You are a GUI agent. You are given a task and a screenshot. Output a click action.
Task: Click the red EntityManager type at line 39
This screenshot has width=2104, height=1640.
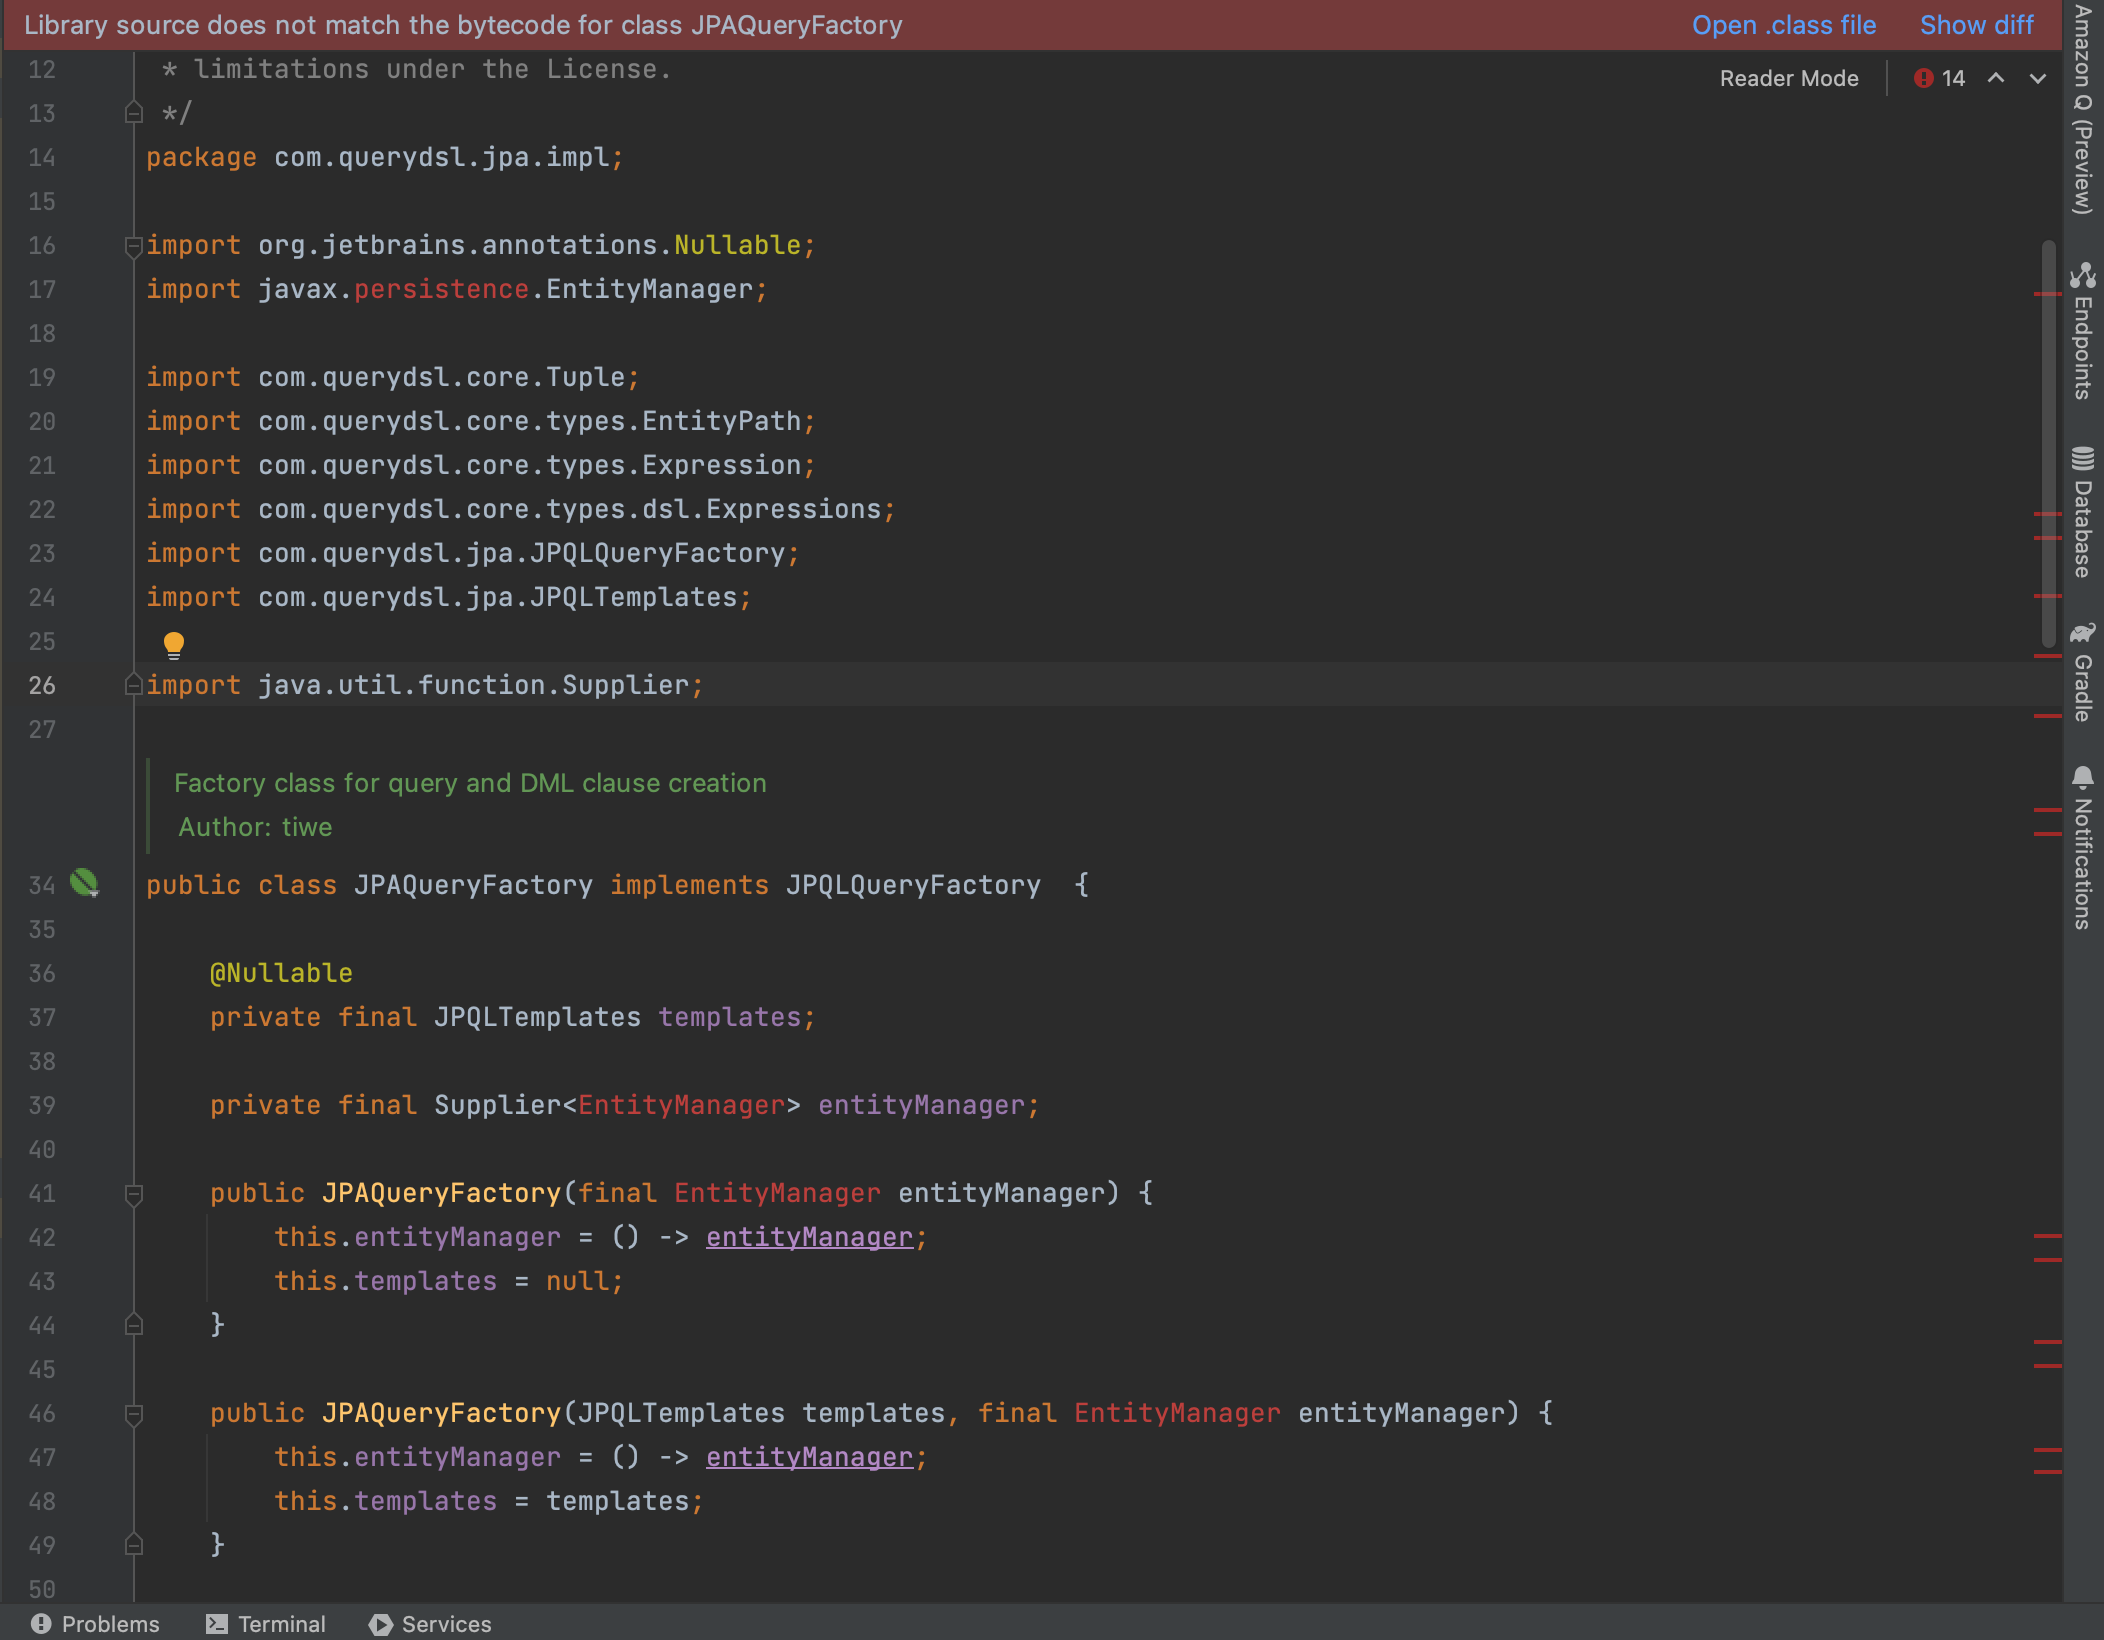[681, 1105]
